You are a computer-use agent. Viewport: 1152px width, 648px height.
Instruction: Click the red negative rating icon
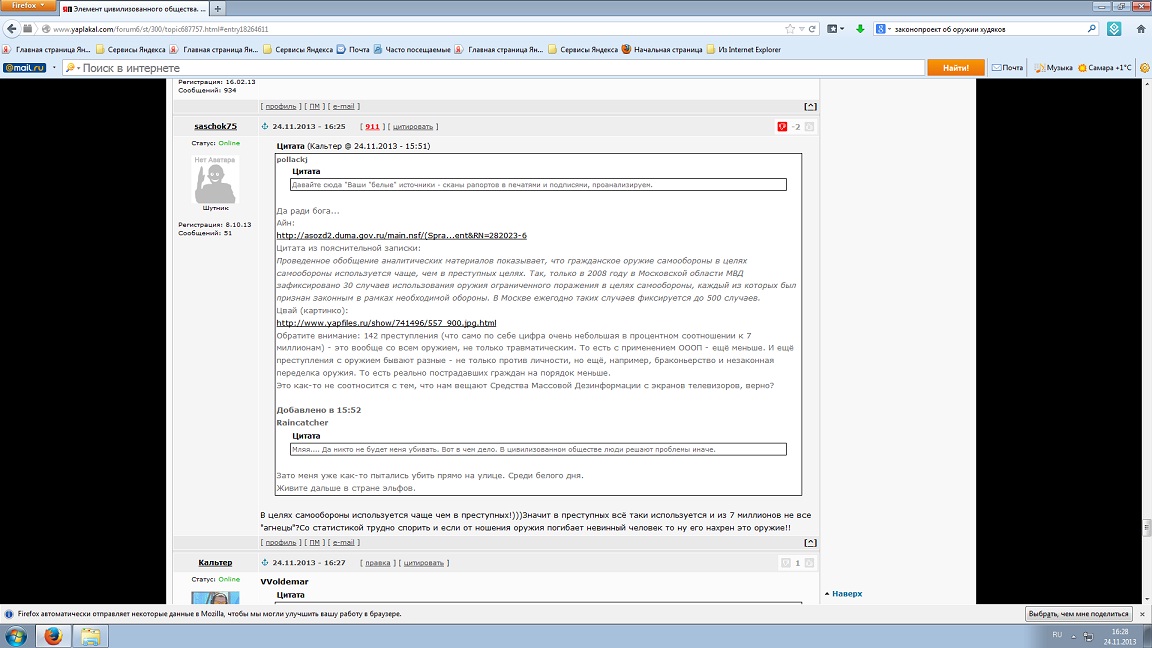[x=782, y=126]
